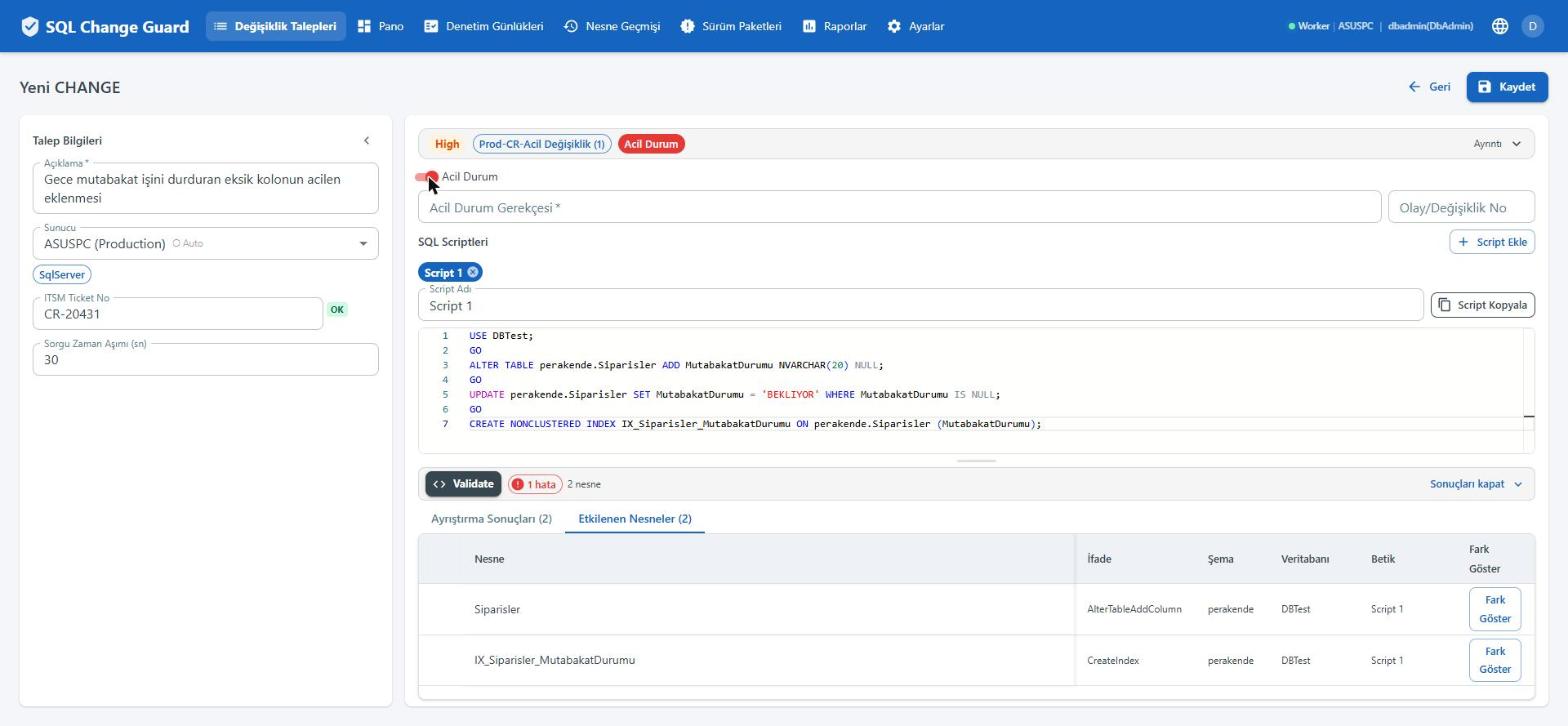Image resolution: width=1568 pixels, height=726 pixels.
Task: Open Ayarlar settings
Action: (915, 27)
